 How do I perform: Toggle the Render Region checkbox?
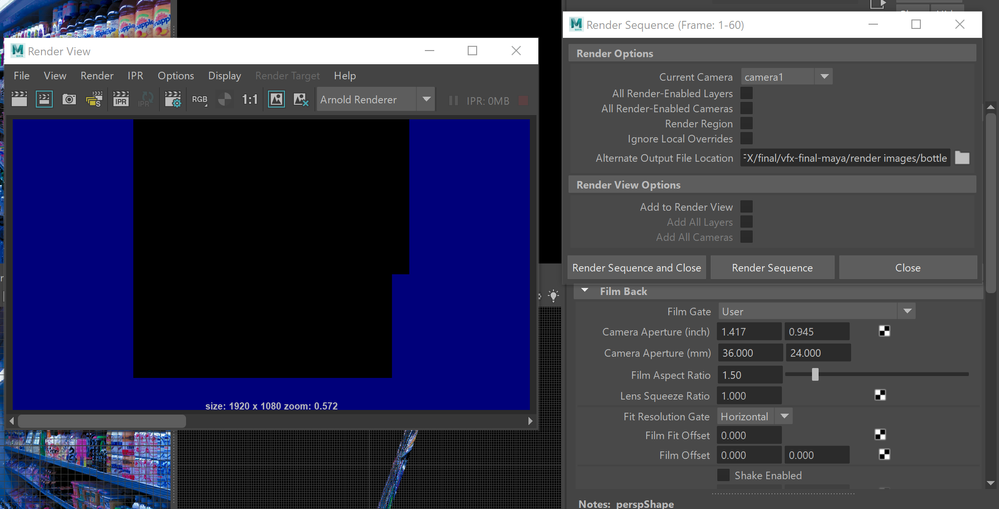point(747,124)
